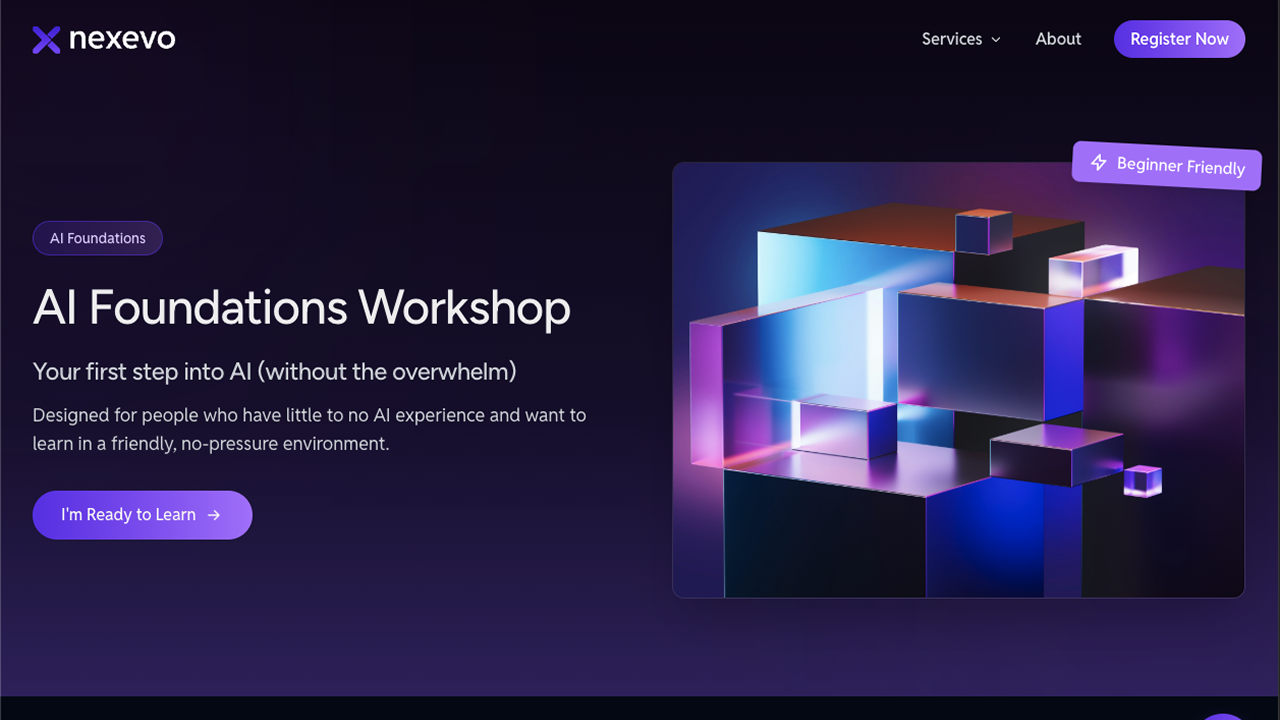This screenshot has height=720, width=1280.
Task: Click the nexevo wordmark text
Action: point(122,40)
